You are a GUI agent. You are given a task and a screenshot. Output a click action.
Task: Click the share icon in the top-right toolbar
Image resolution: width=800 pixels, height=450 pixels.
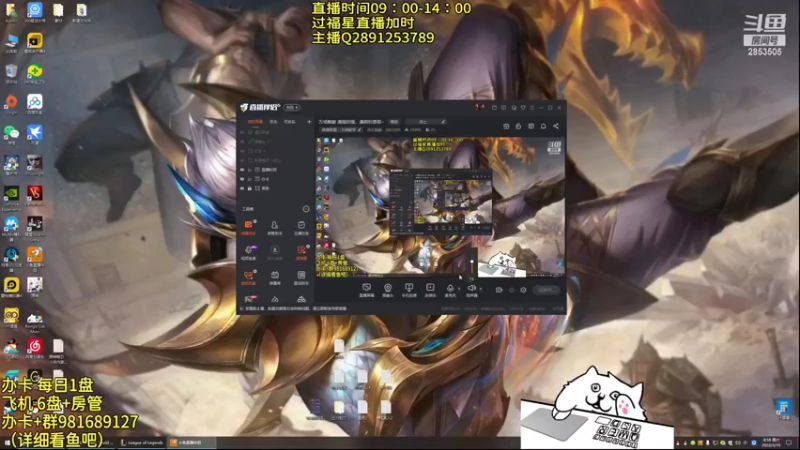556,126
